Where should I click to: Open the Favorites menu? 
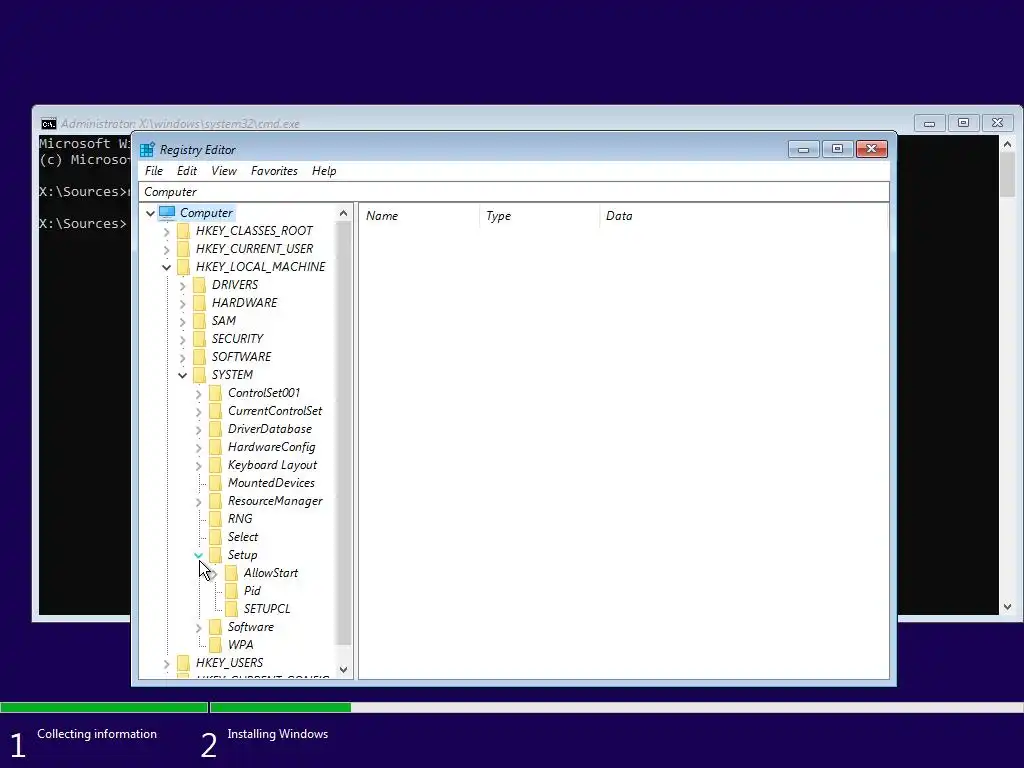[274, 171]
